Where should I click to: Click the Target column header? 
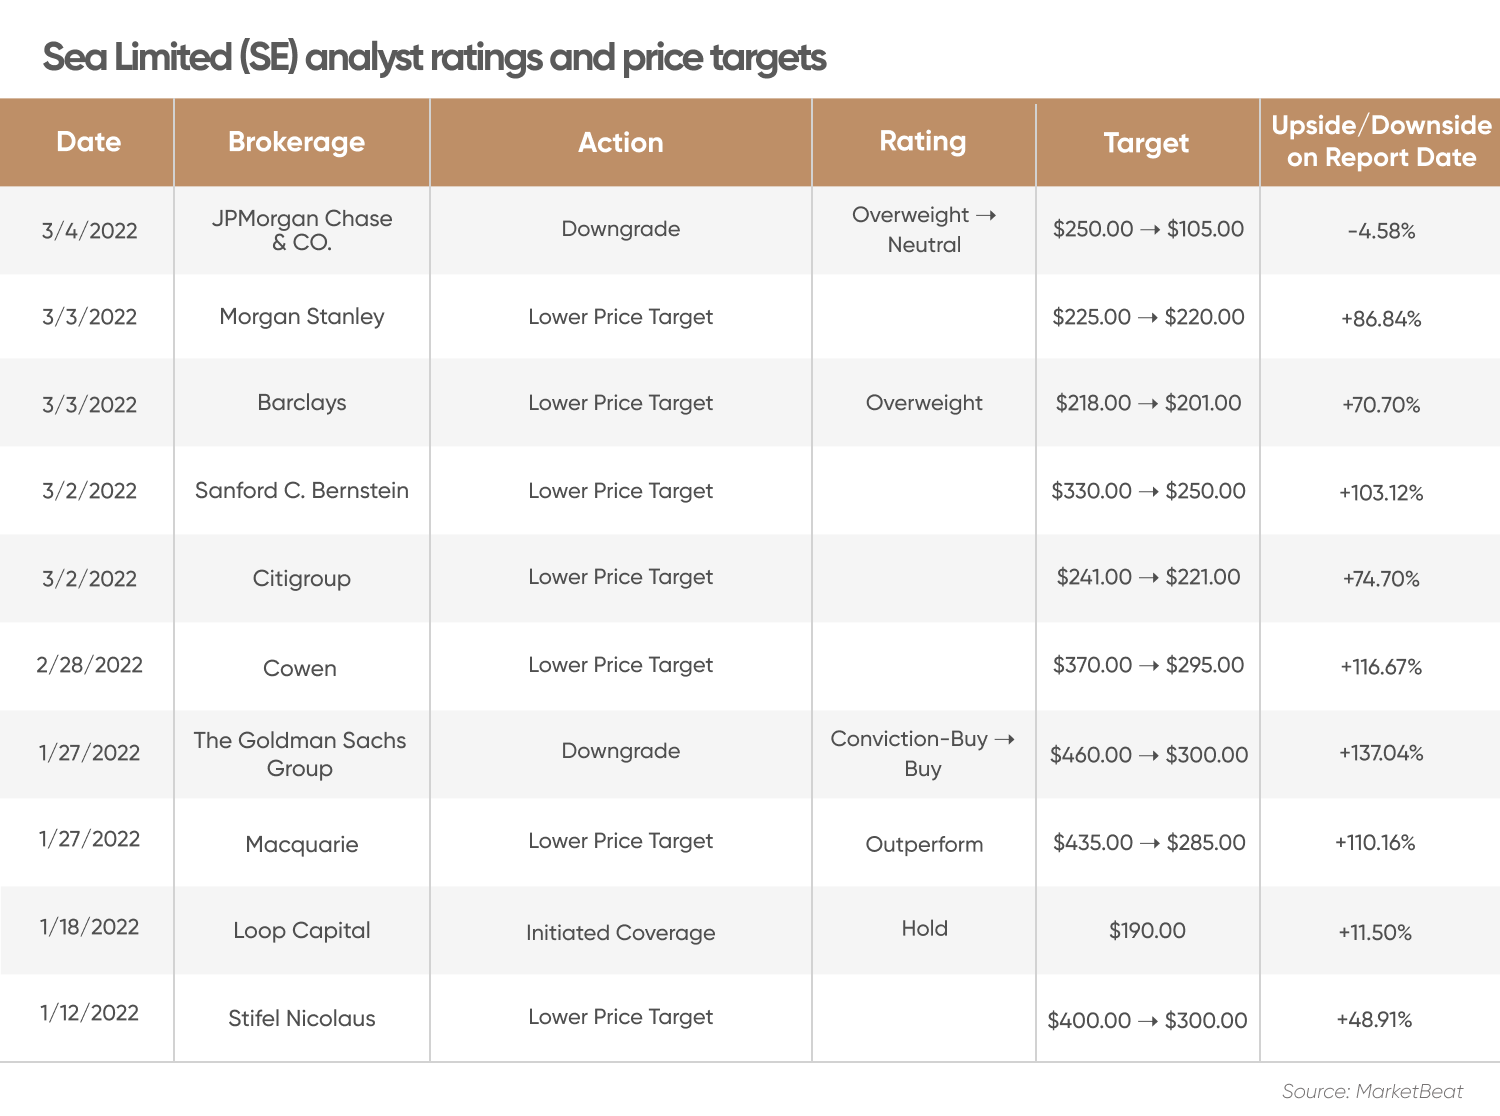[1147, 142]
